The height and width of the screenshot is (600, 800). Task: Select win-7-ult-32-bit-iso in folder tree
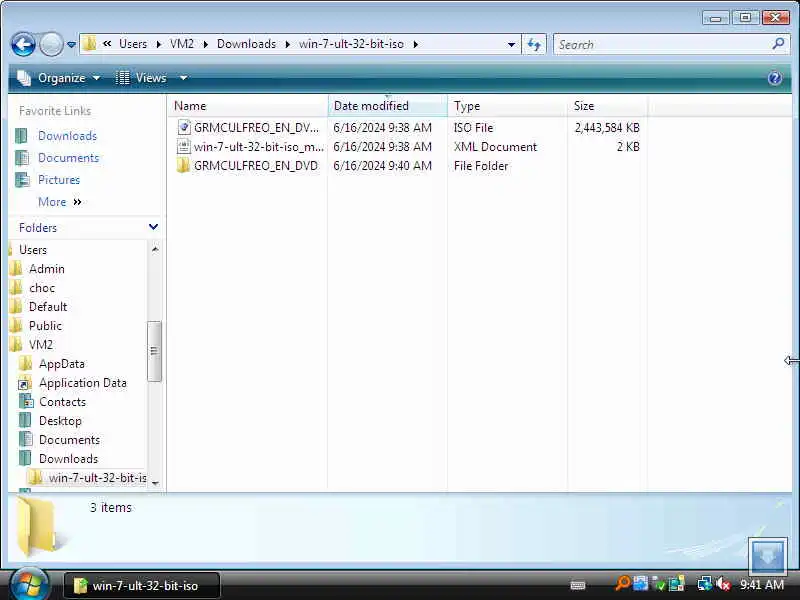pos(97,478)
